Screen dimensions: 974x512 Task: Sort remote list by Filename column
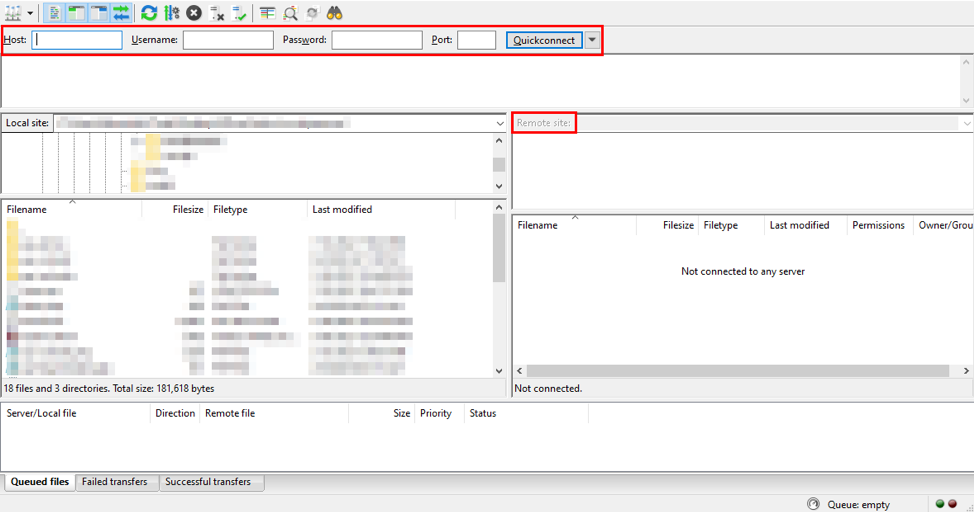pos(575,225)
